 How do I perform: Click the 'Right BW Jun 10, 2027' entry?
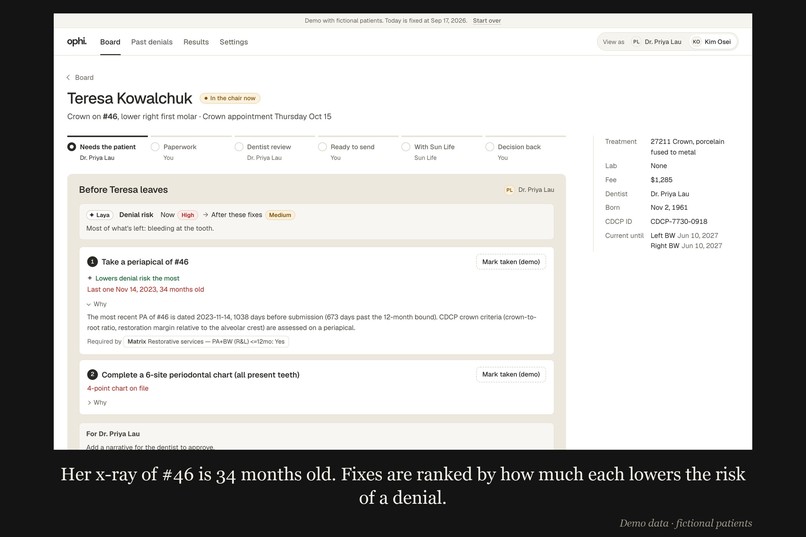686,246
